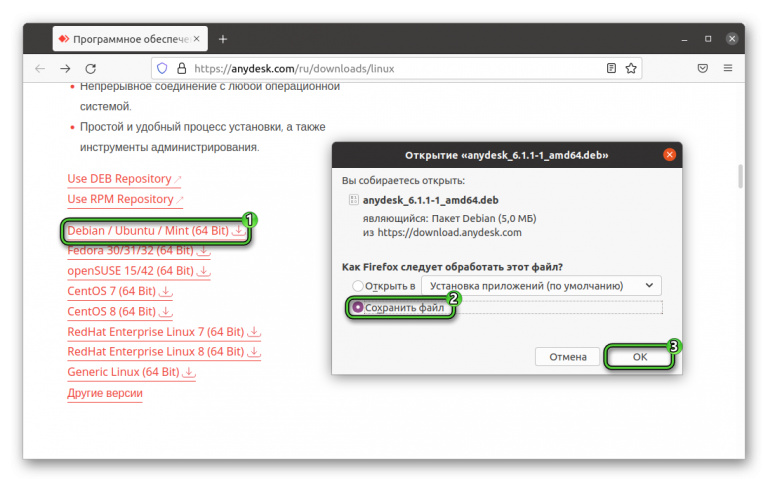768x482 pixels.
Task: Download RedHat Enterprise Linux 7 (64 Bit)
Action: pyautogui.click(x=164, y=332)
